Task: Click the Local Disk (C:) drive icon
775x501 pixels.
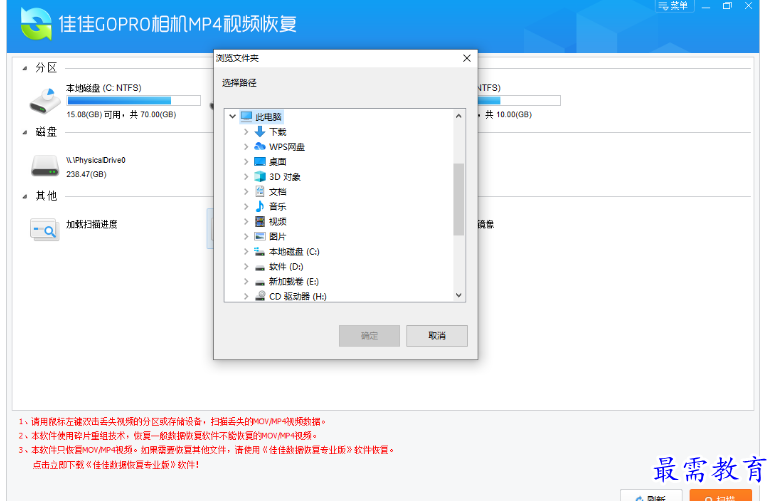Action: (x=259, y=251)
